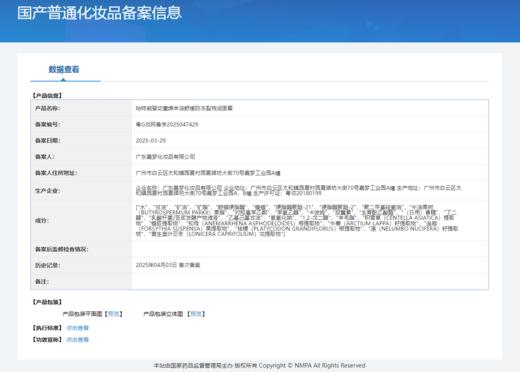Click the 备注 row label
This screenshot has width=520, height=372.
[42, 282]
